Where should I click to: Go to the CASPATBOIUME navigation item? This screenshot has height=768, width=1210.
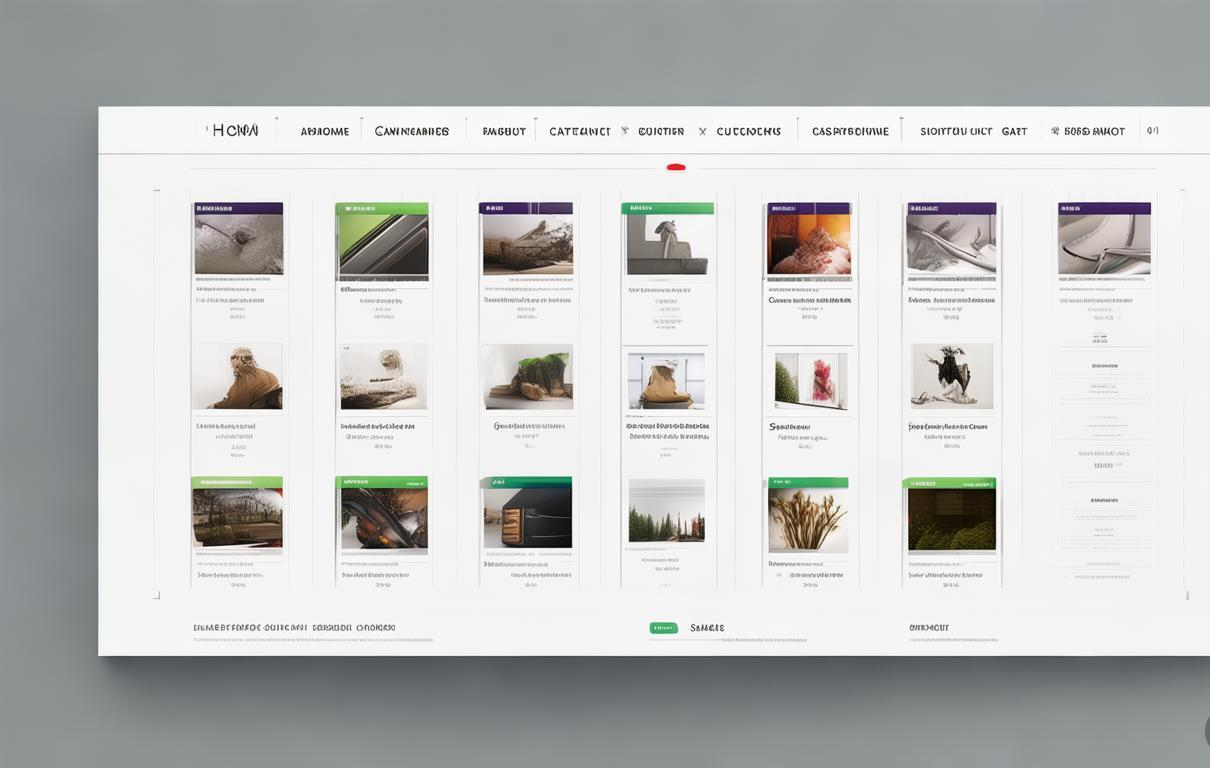point(850,131)
